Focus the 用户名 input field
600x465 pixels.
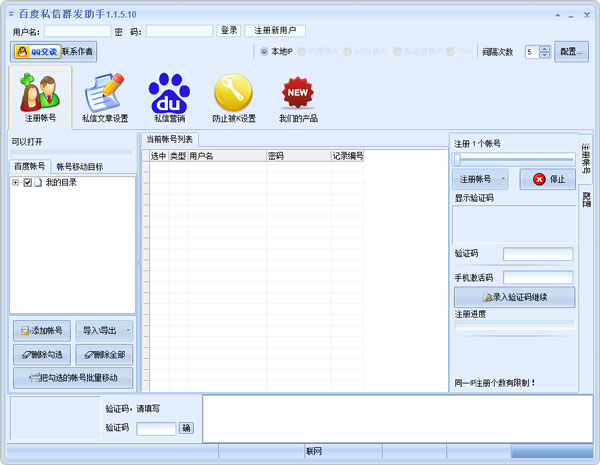(77, 31)
